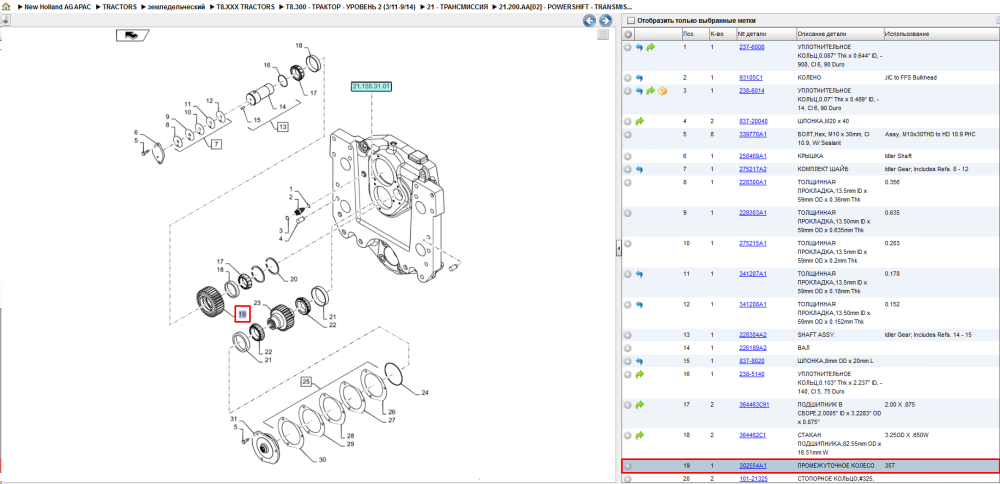
Task: Click the blue arrow icon on row 93105C1
Action: coord(640,78)
